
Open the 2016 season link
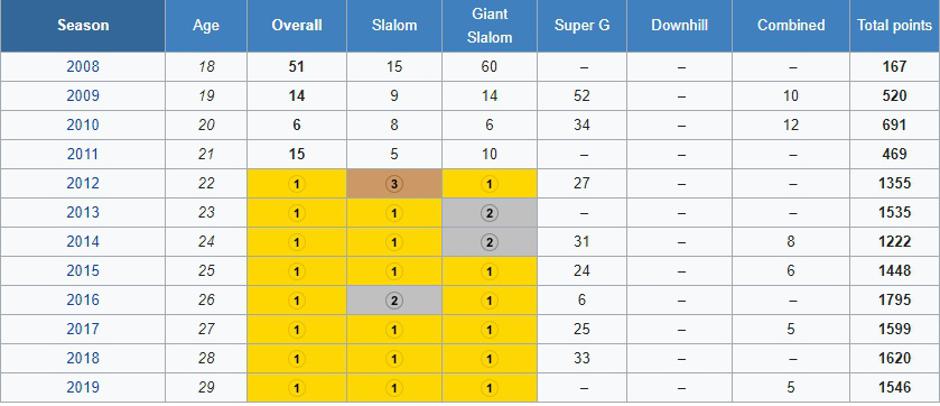point(82,300)
